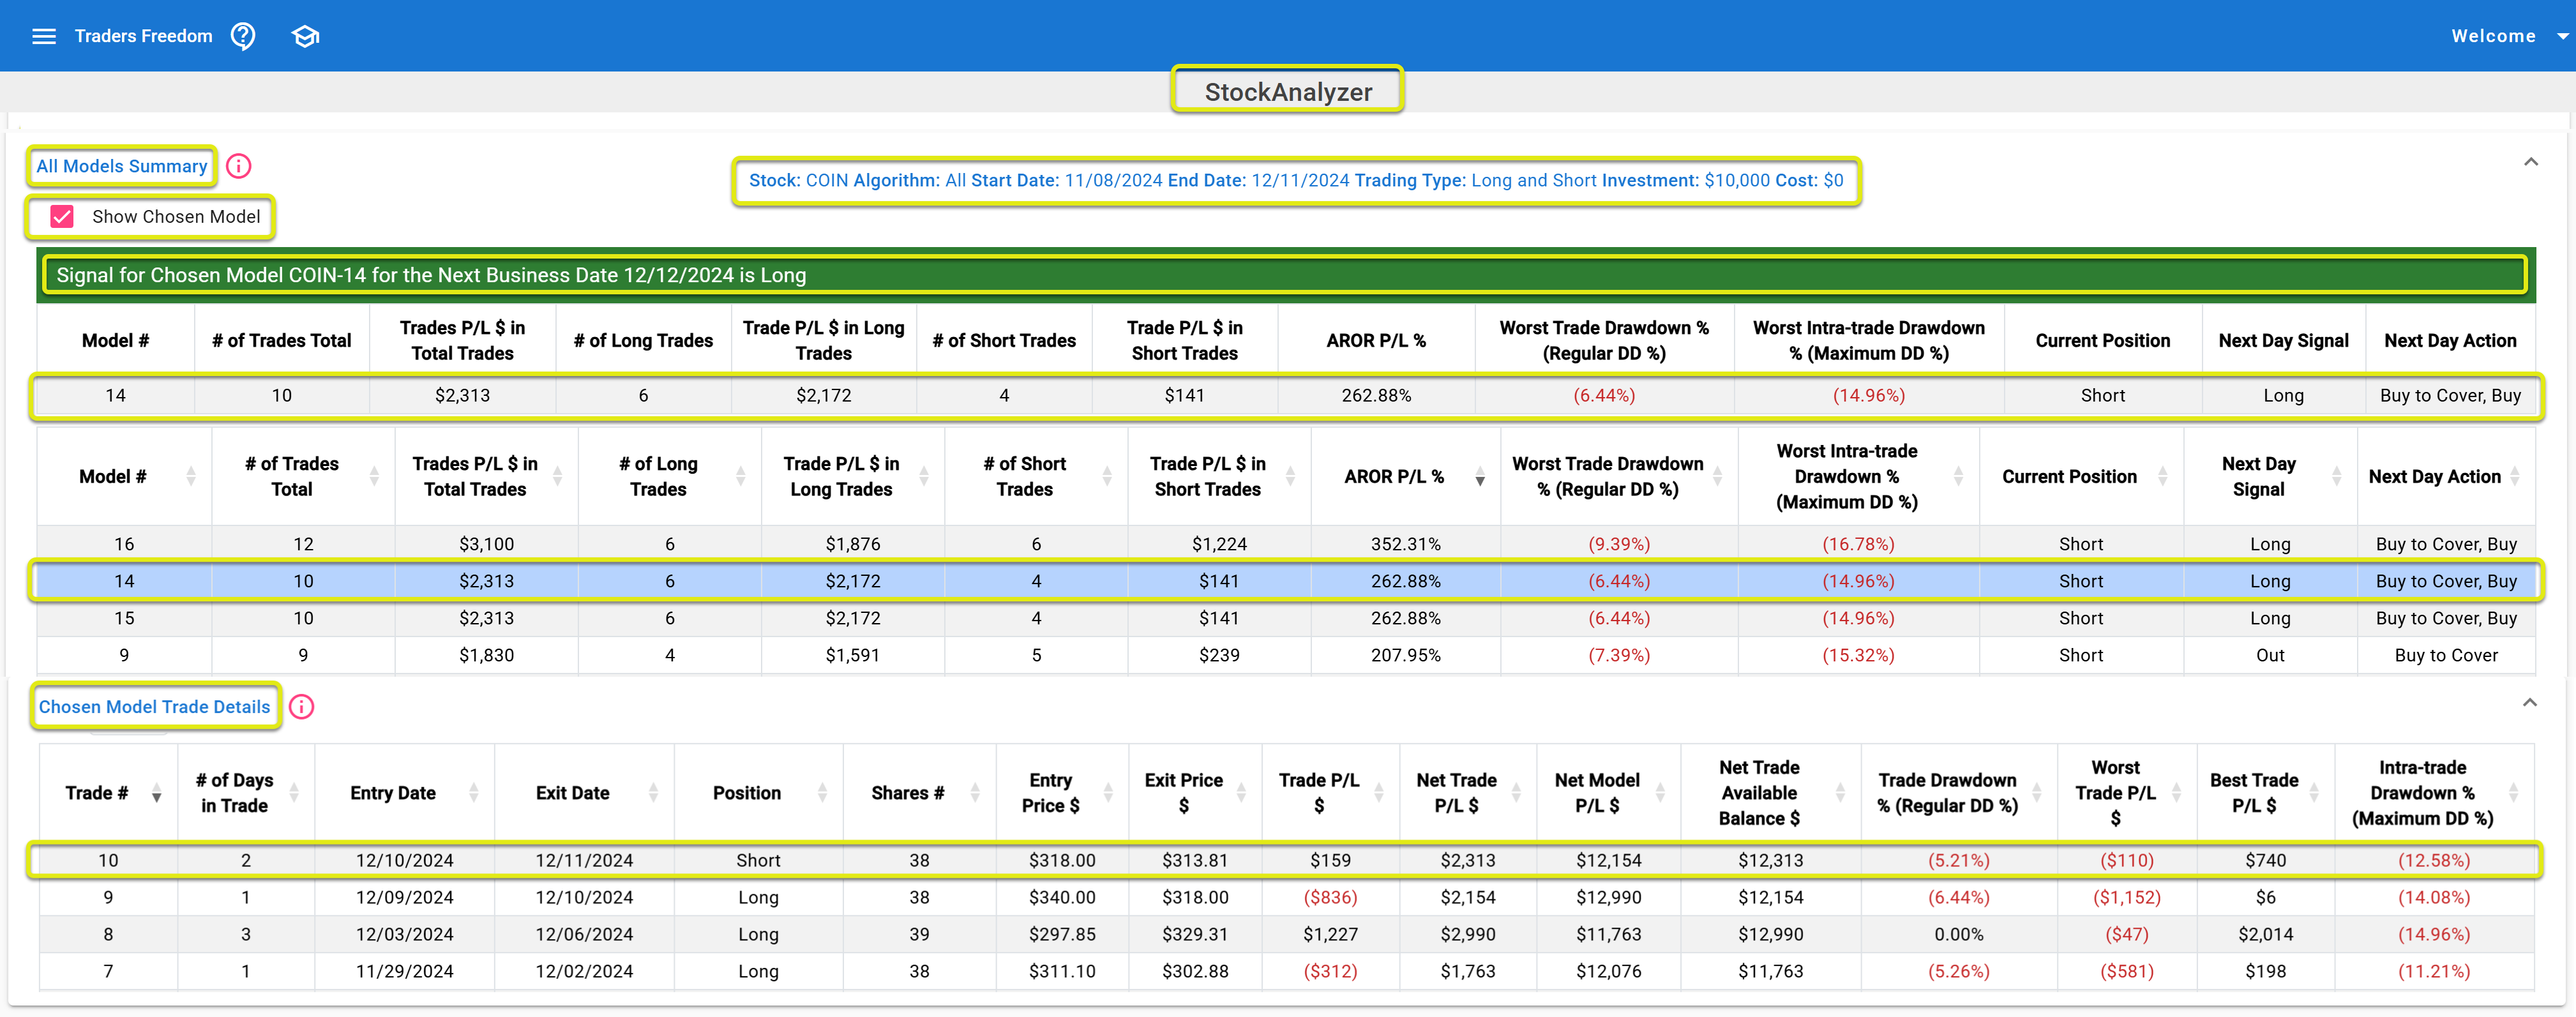
Task: Uncheck the Show Chosen Model checkbox
Action: [62, 217]
